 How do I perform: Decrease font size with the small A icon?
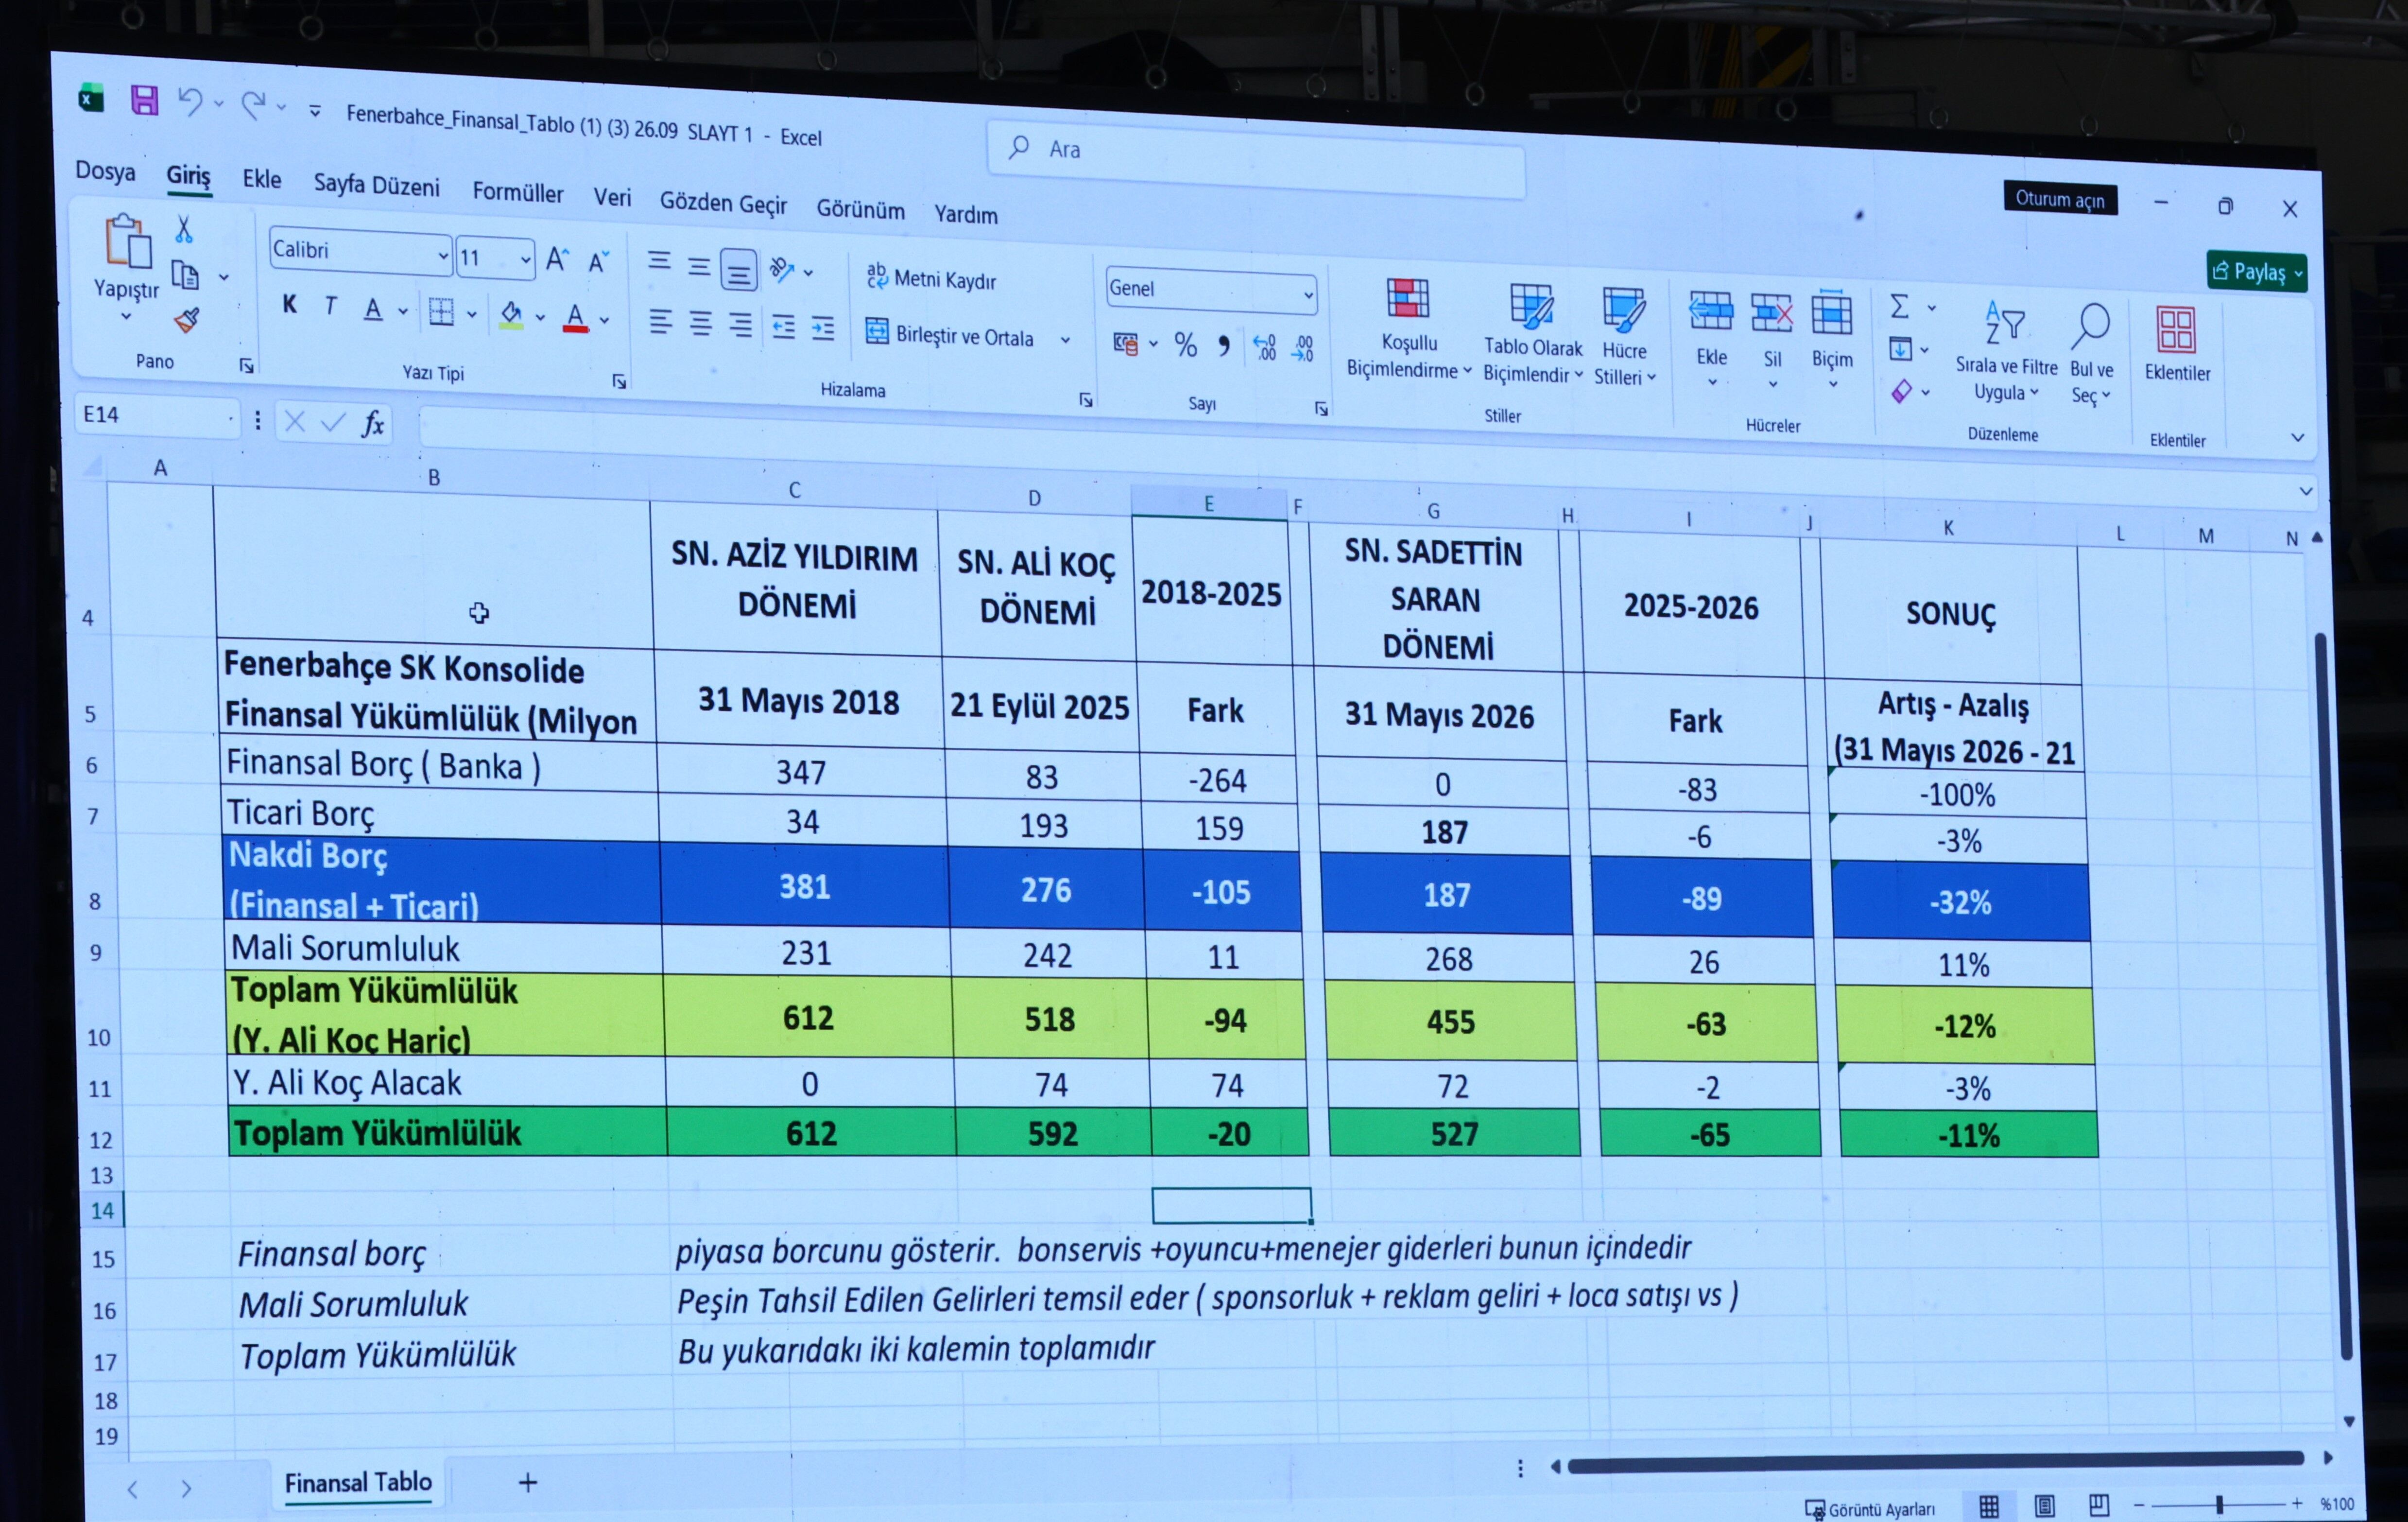pyautogui.click(x=598, y=262)
